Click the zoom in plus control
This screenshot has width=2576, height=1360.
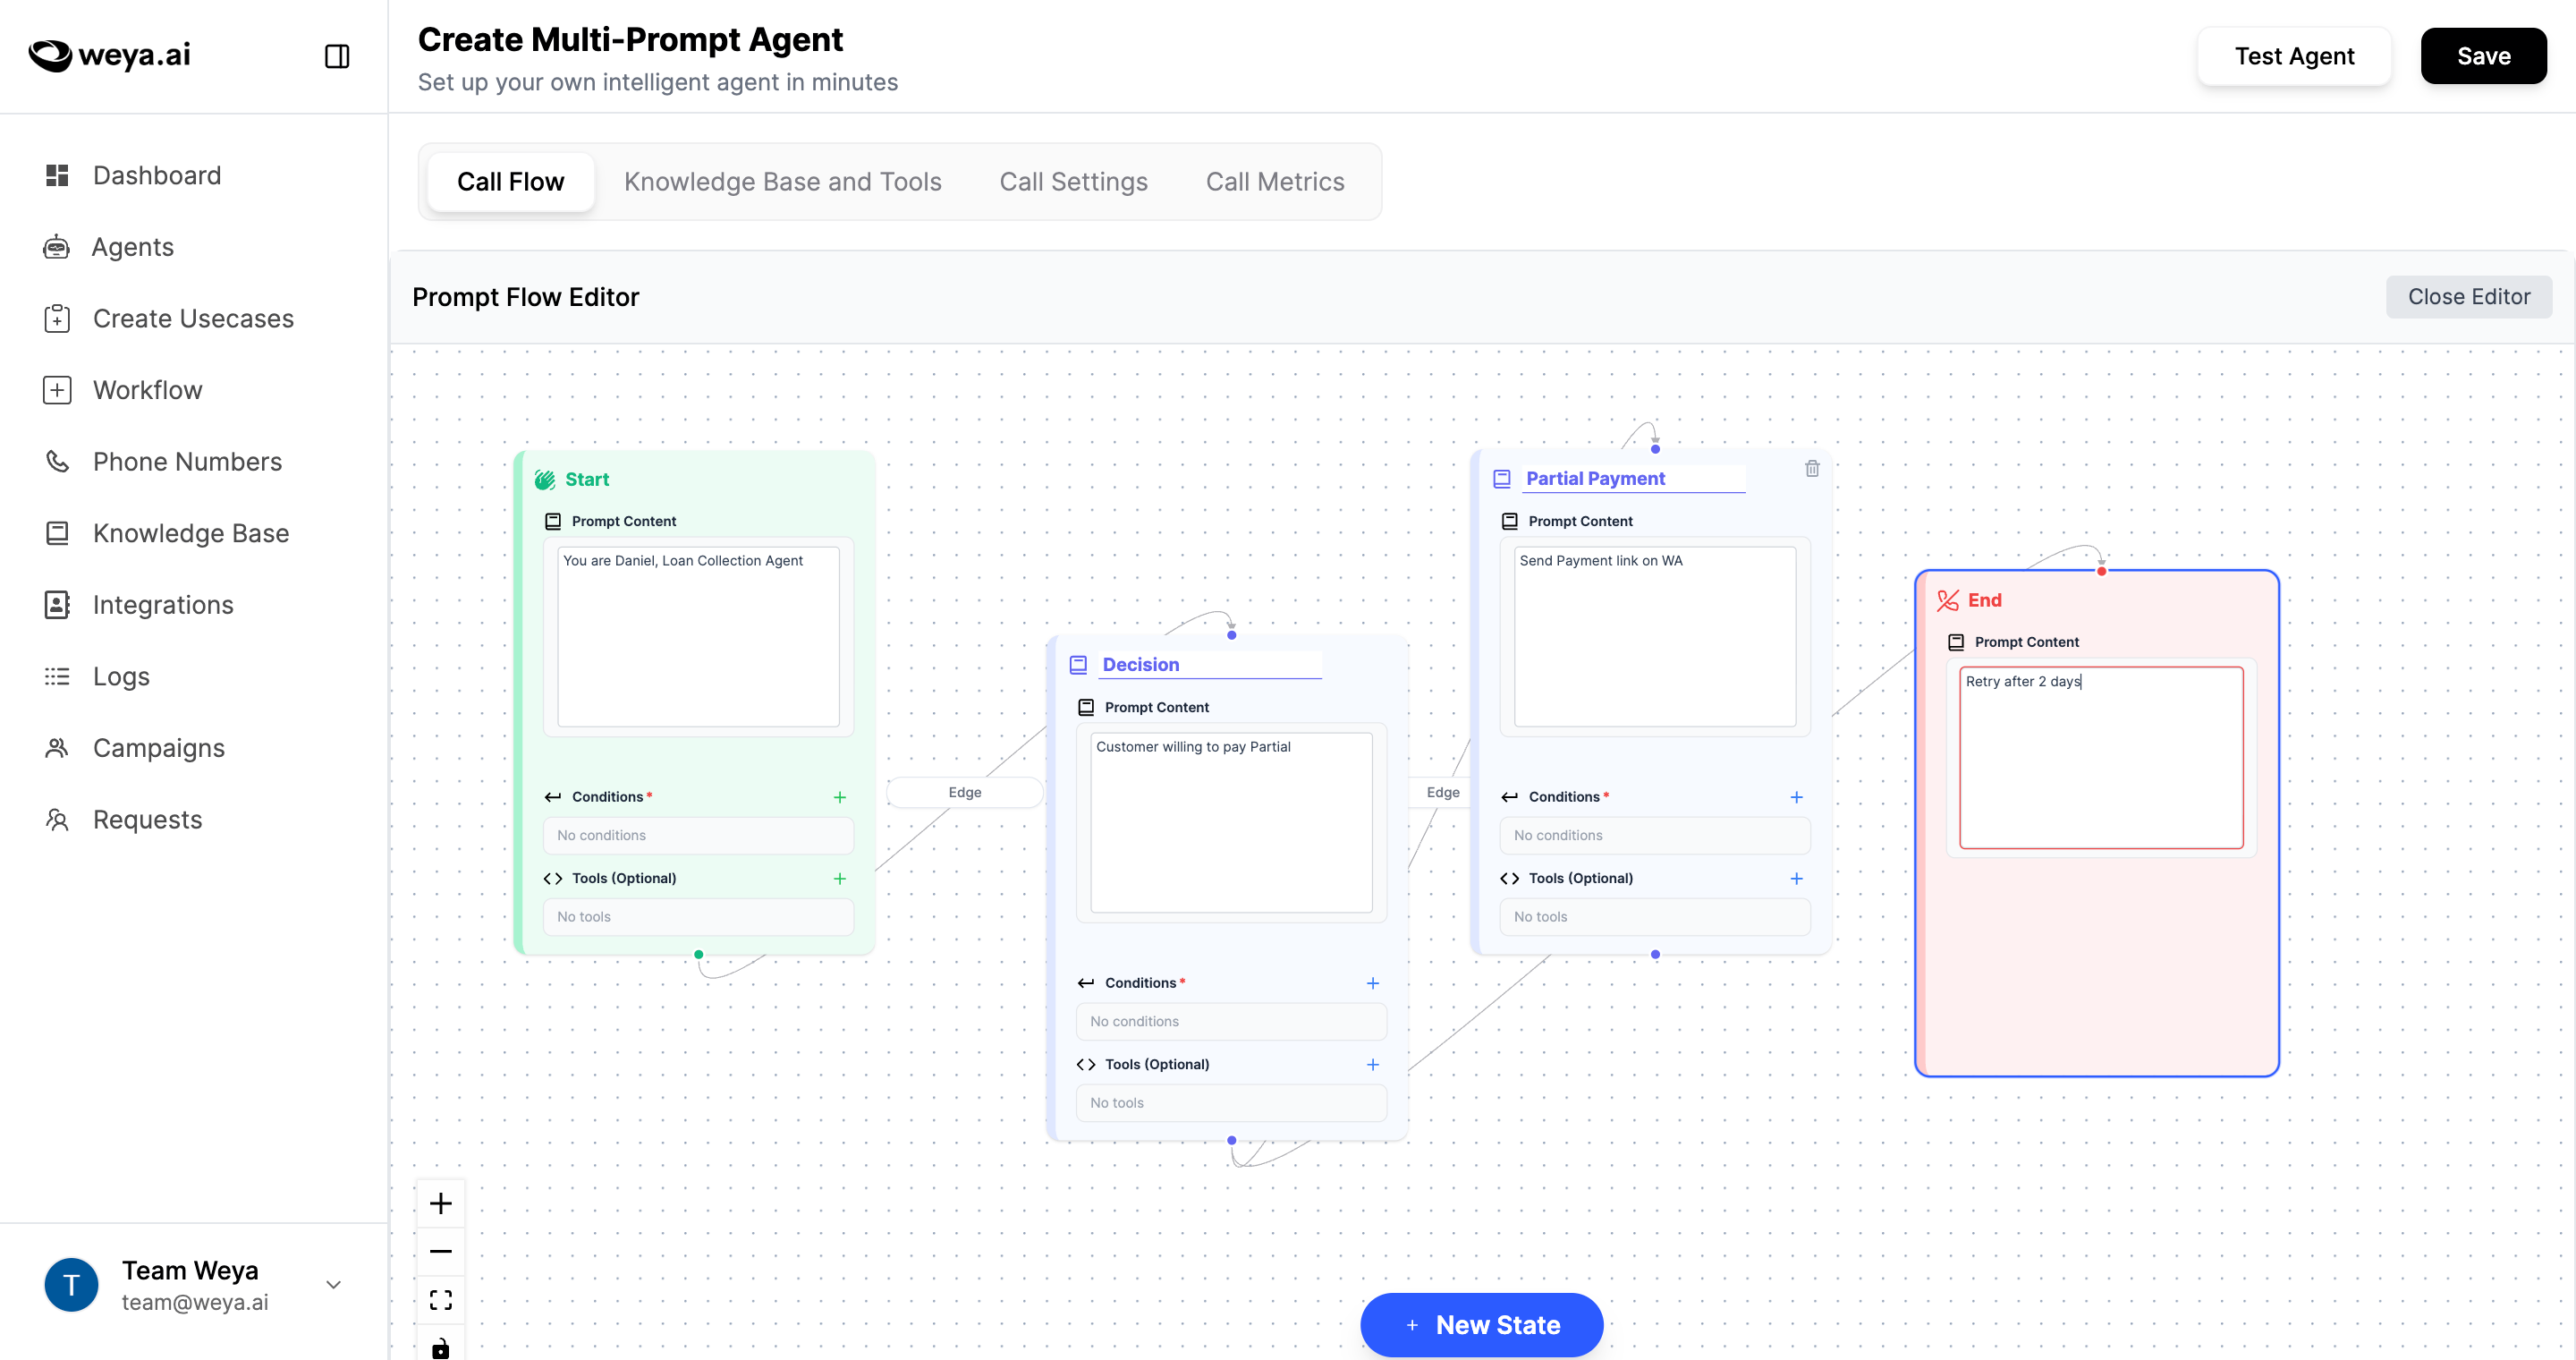tap(440, 1203)
